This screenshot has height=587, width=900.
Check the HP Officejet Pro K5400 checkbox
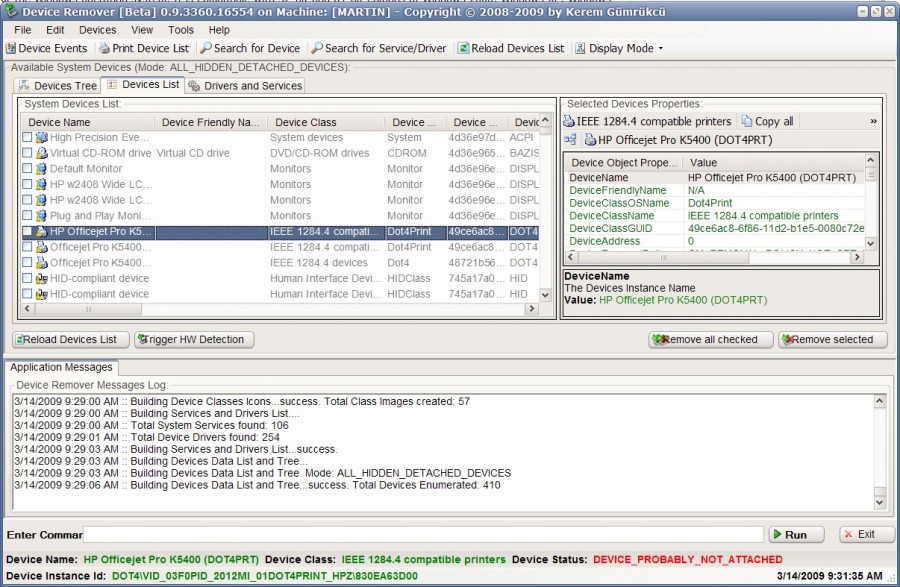(x=28, y=231)
